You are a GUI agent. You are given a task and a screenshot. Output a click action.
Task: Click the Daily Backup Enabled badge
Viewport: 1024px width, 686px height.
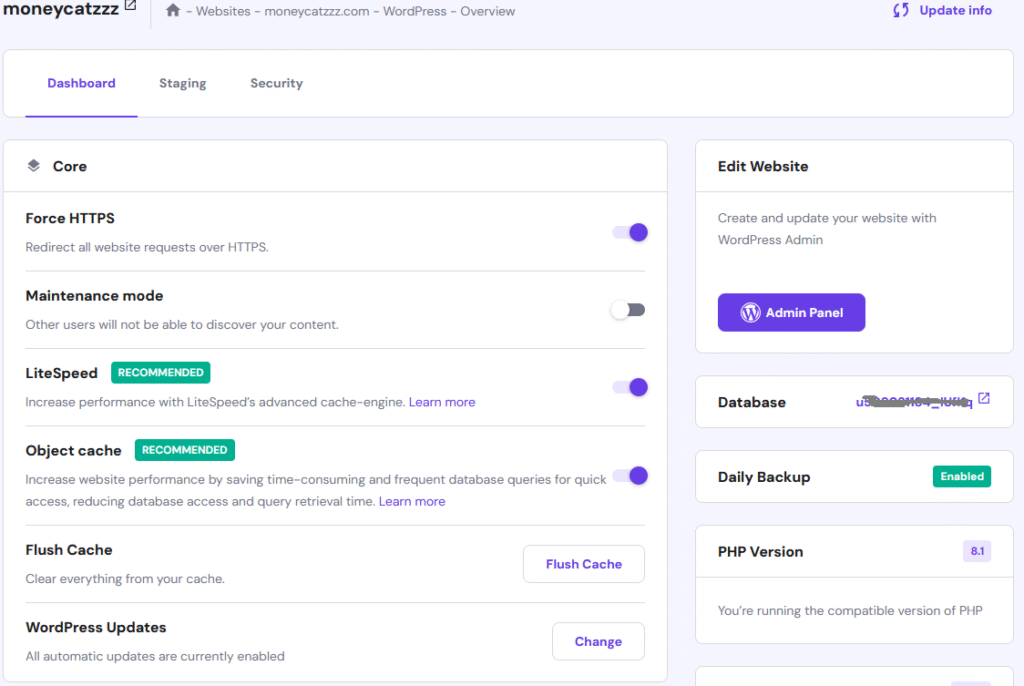tap(962, 476)
